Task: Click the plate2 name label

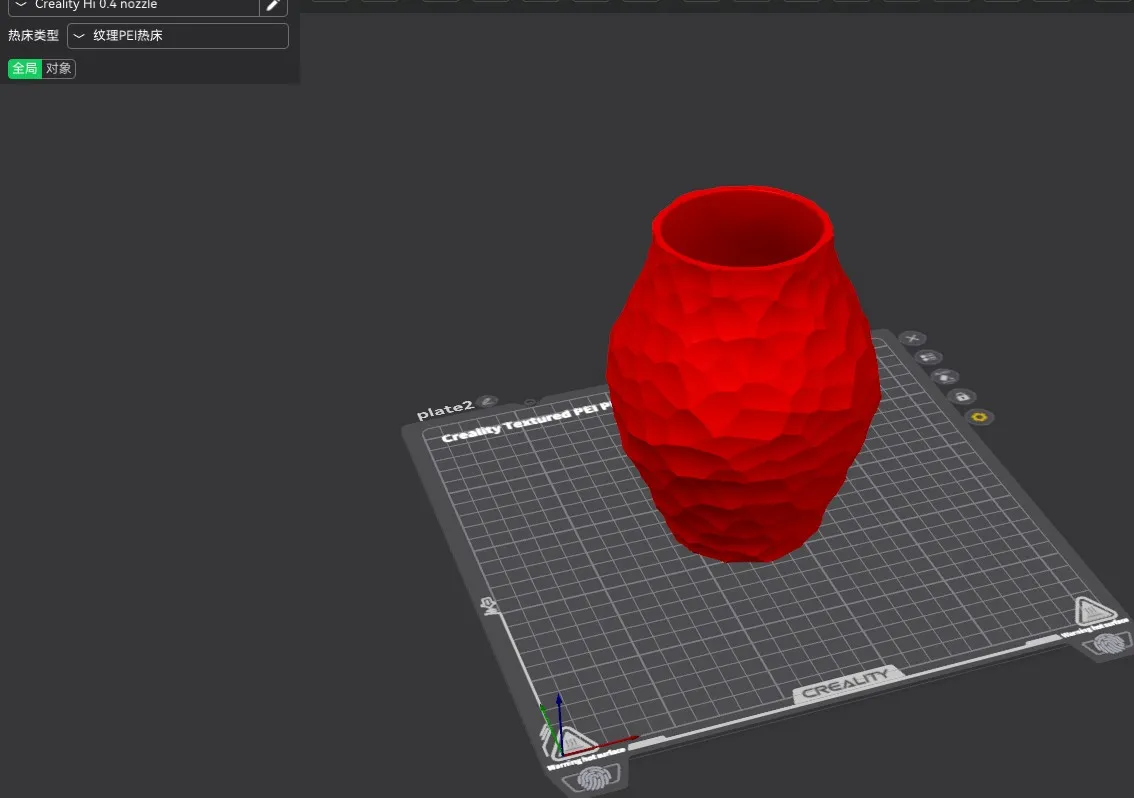Action: click(x=444, y=411)
